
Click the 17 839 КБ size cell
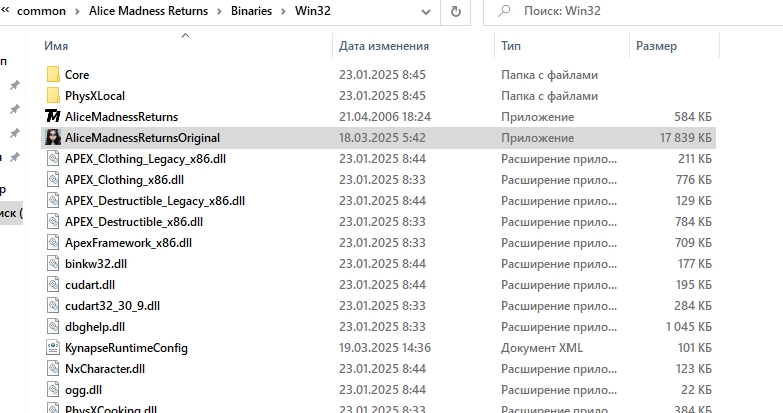tap(686, 138)
